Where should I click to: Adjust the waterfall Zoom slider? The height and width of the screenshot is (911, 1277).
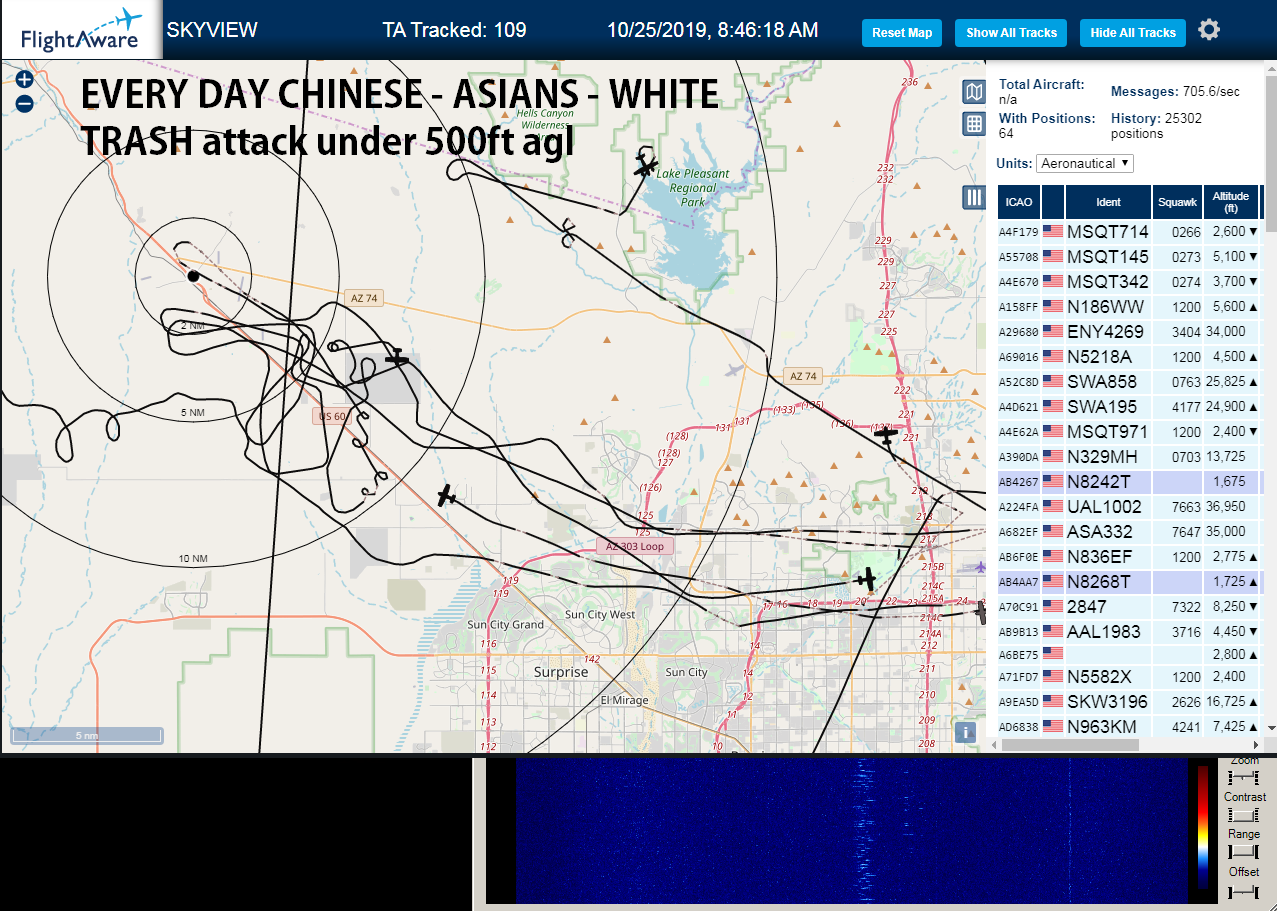[1244, 777]
